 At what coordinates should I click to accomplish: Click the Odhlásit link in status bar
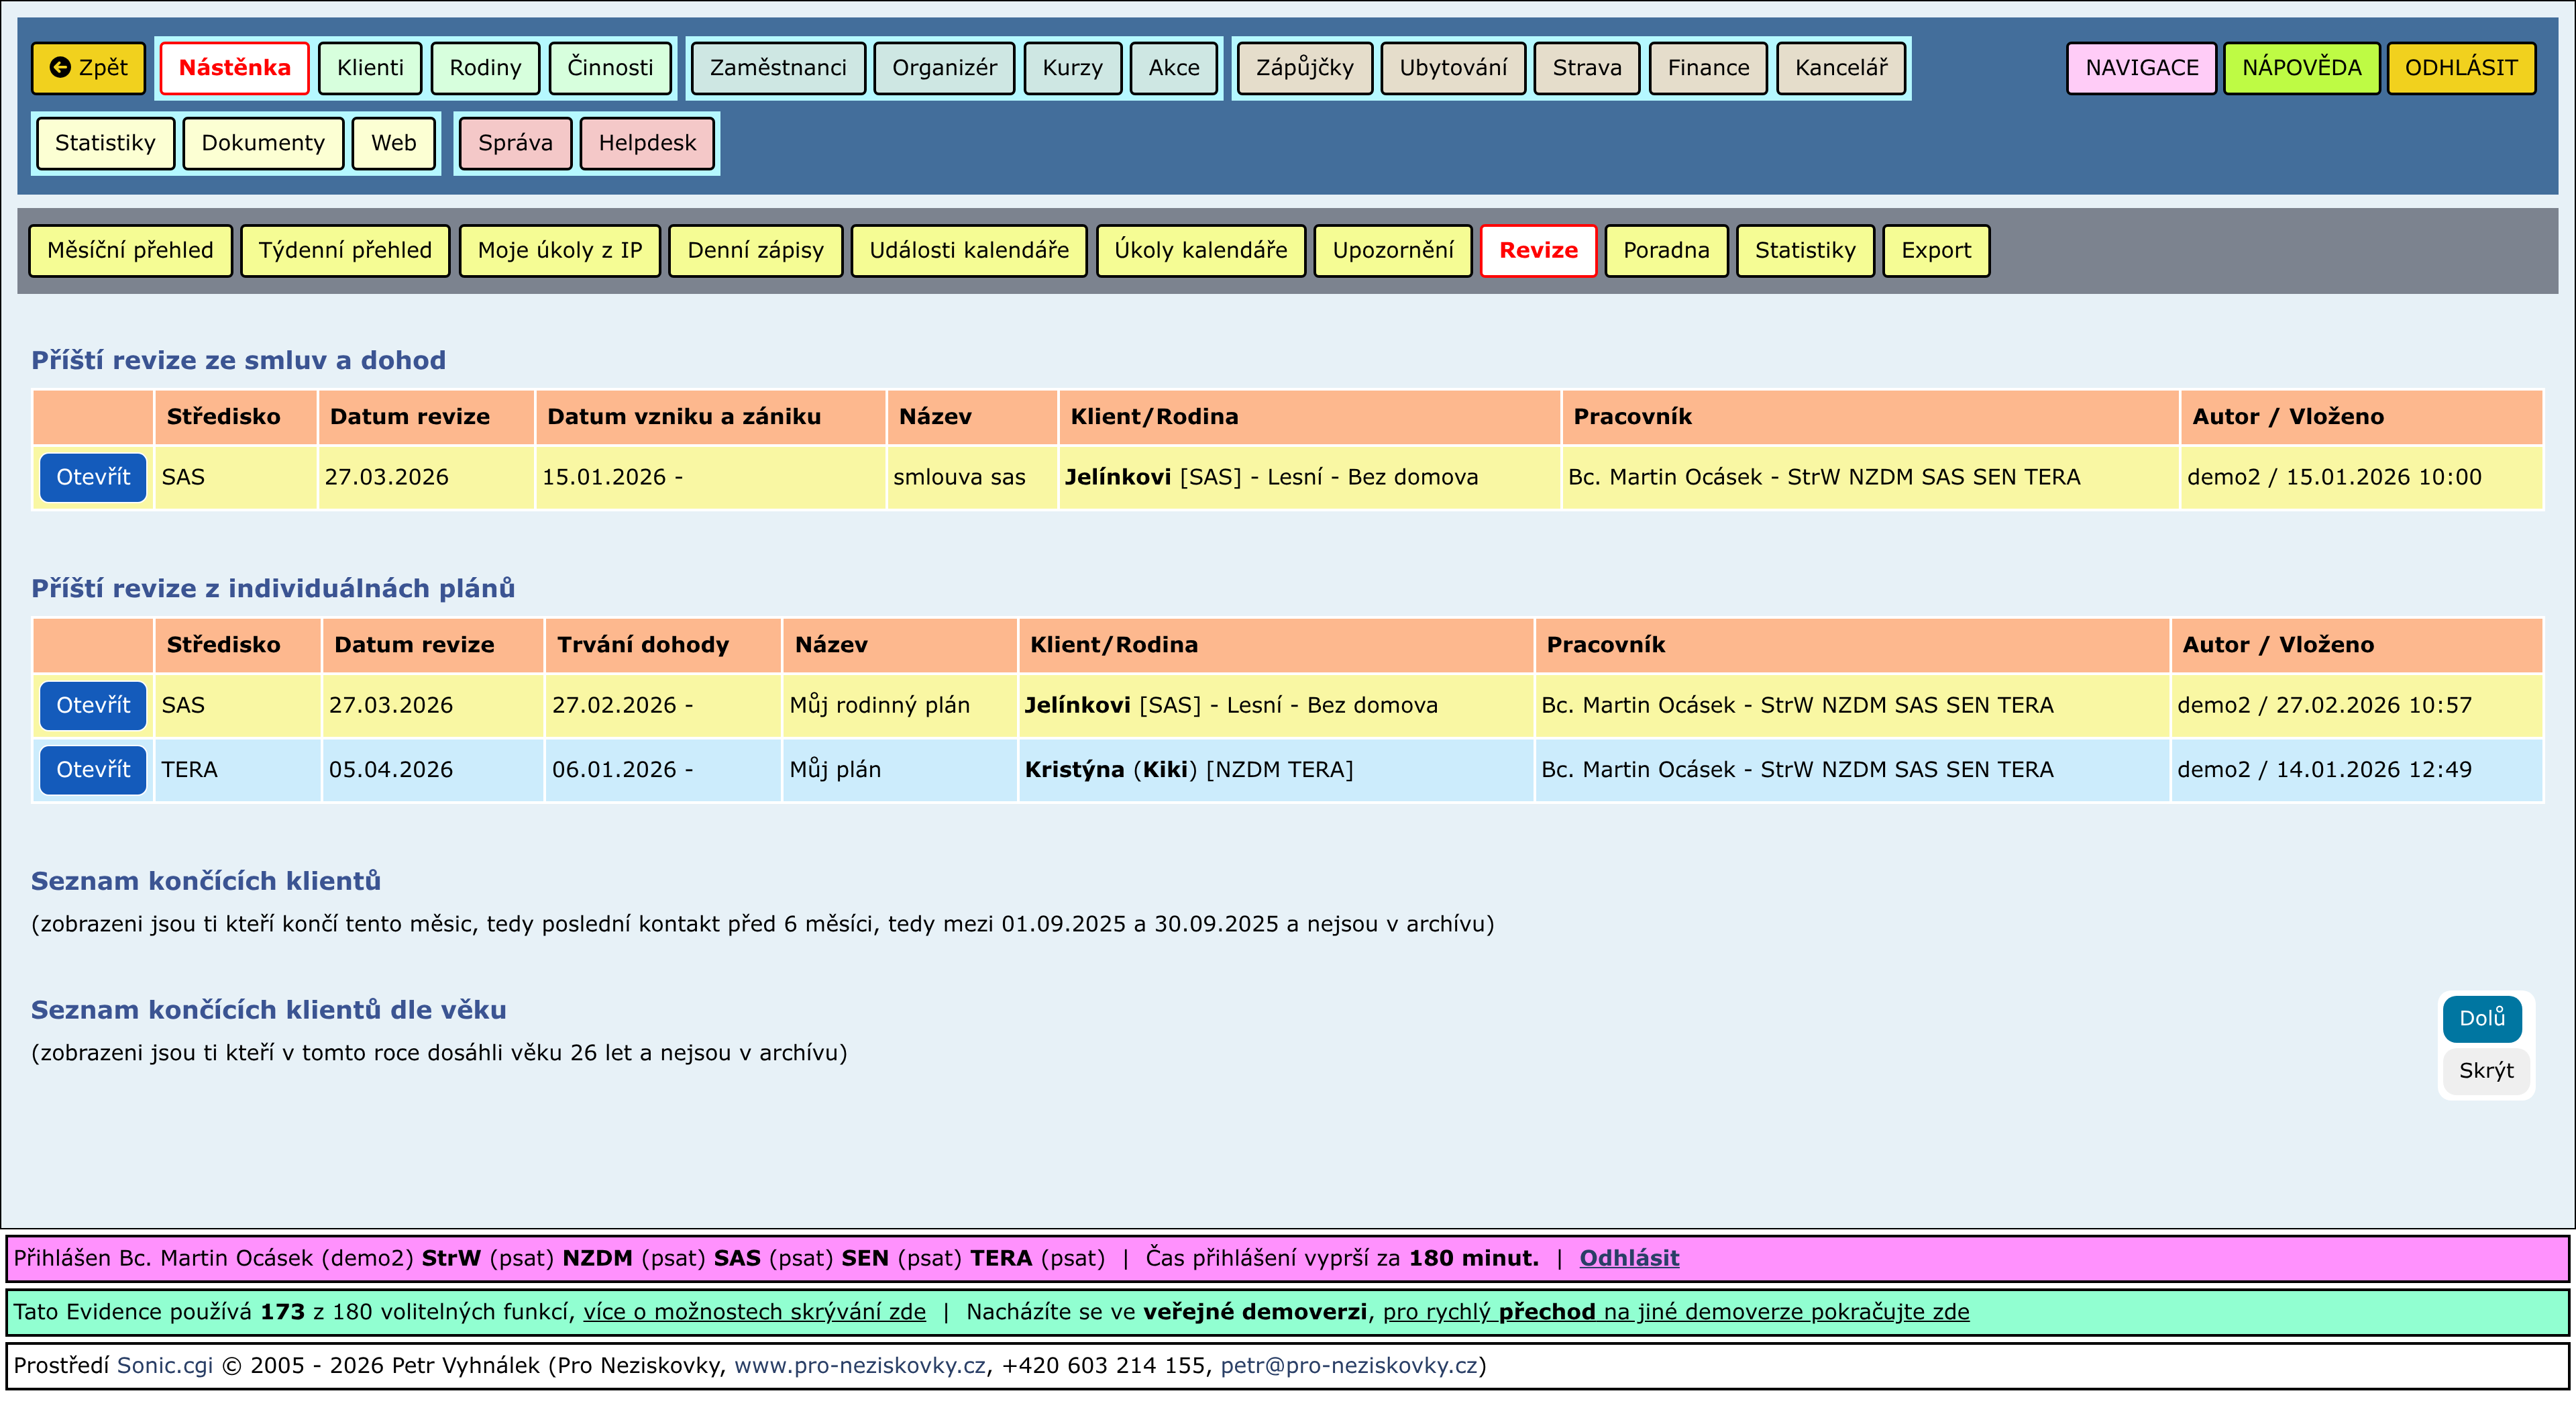[1628, 1259]
